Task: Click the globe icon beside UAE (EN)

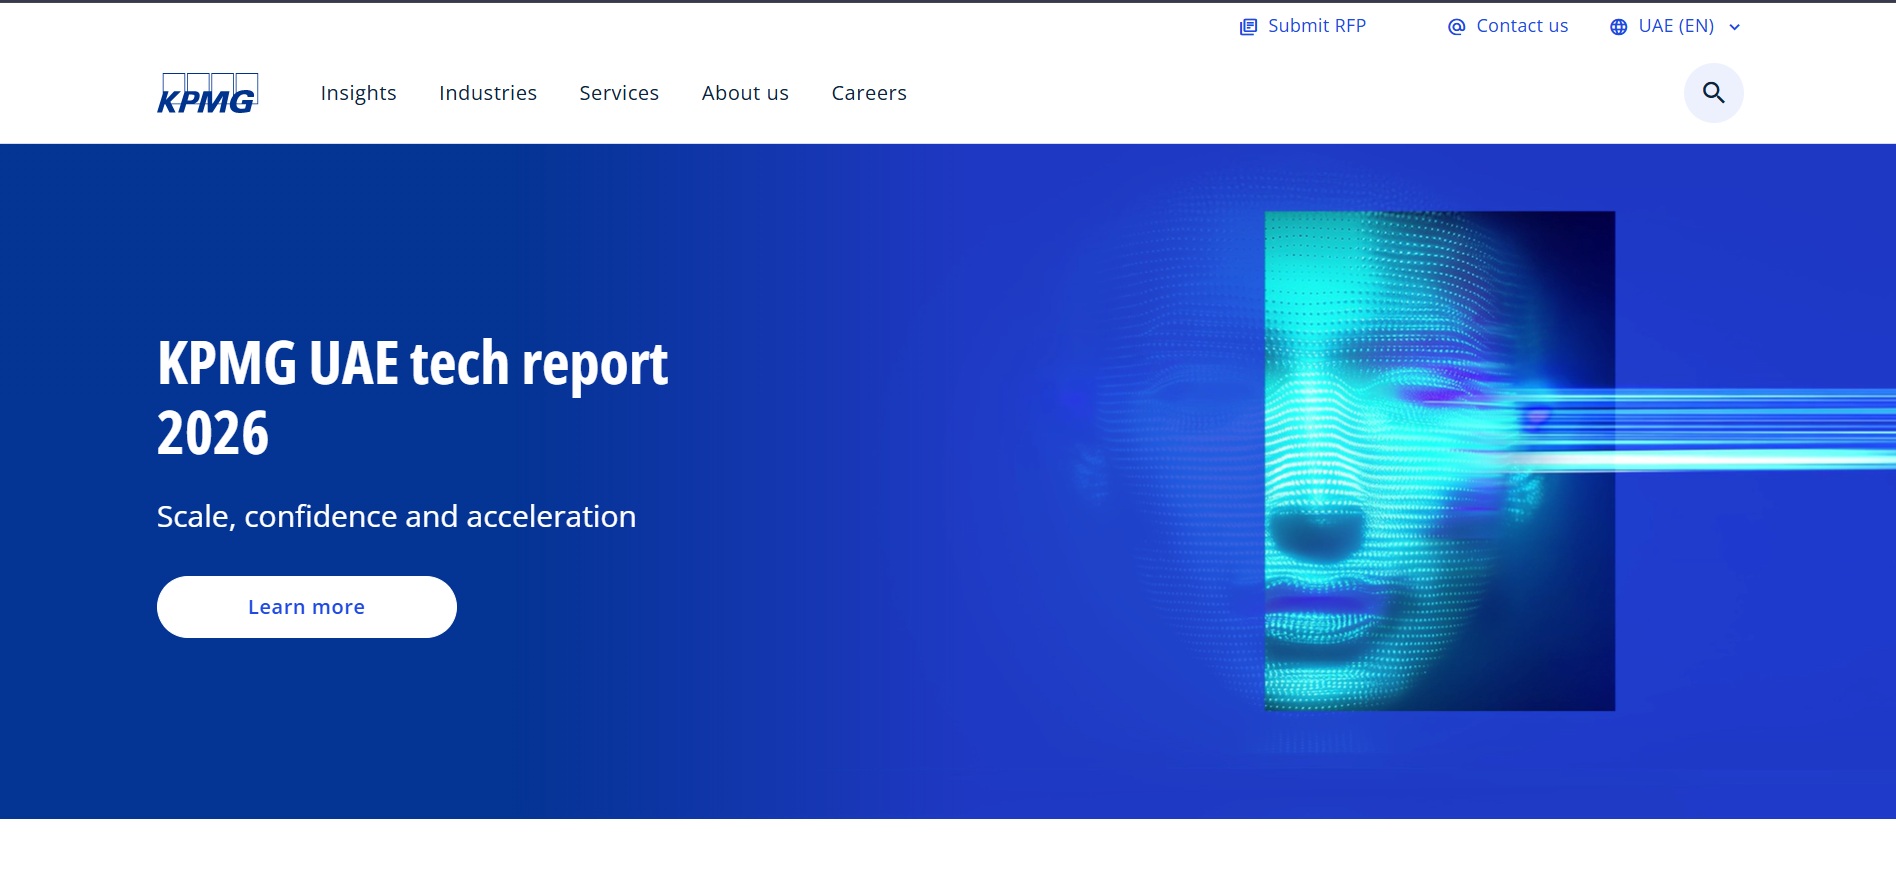Action: pos(1618,27)
